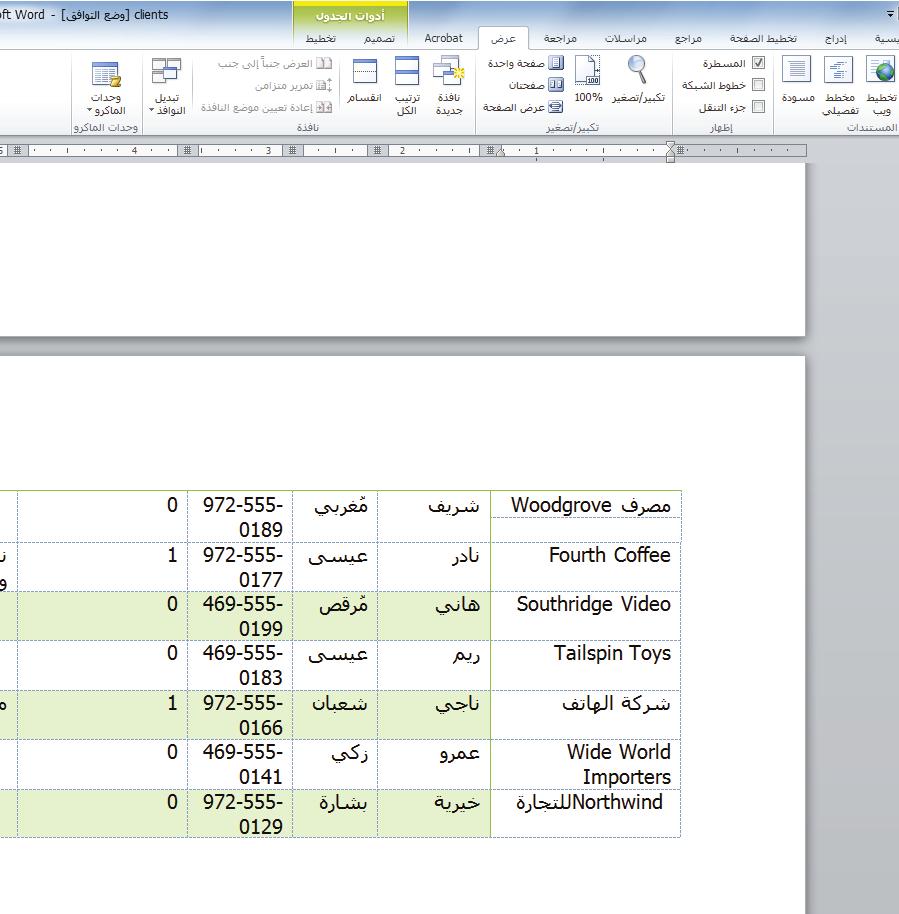Image resolution: width=899 pixels, height=914 pixels.
Task: Click the name ريم in the table
Action: click(466, 655)
